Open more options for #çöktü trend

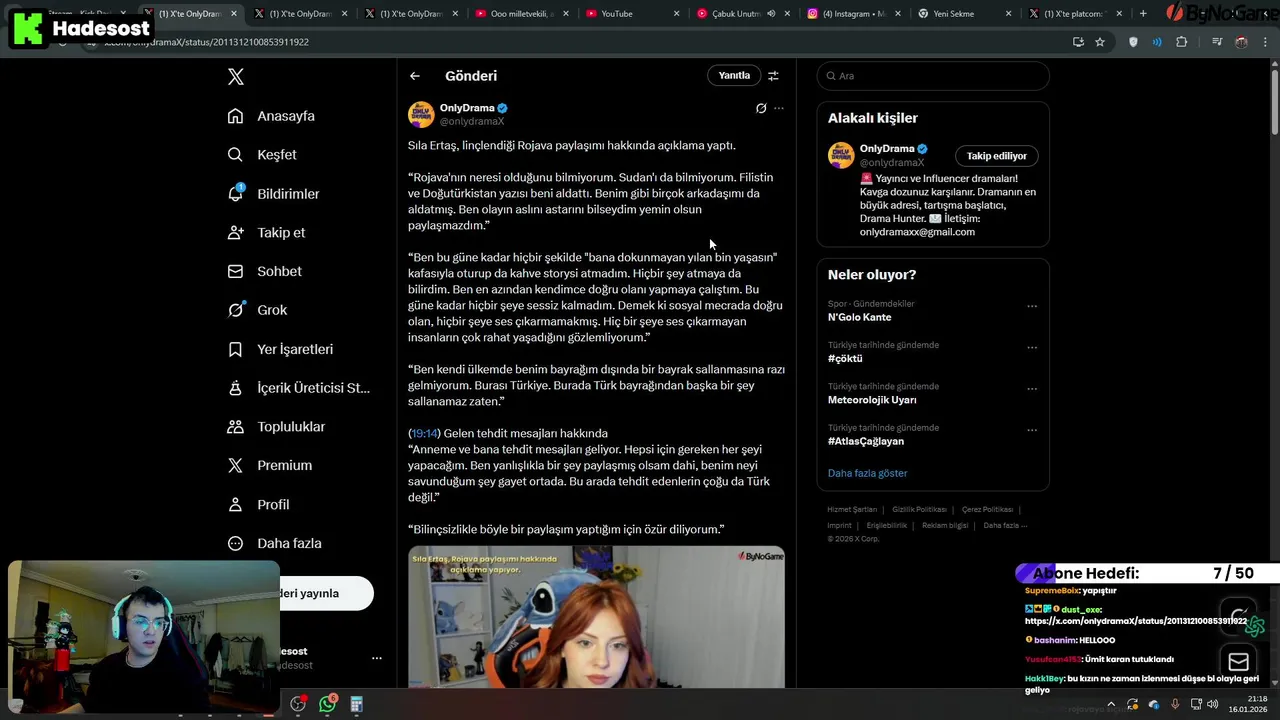(1032, 347)
